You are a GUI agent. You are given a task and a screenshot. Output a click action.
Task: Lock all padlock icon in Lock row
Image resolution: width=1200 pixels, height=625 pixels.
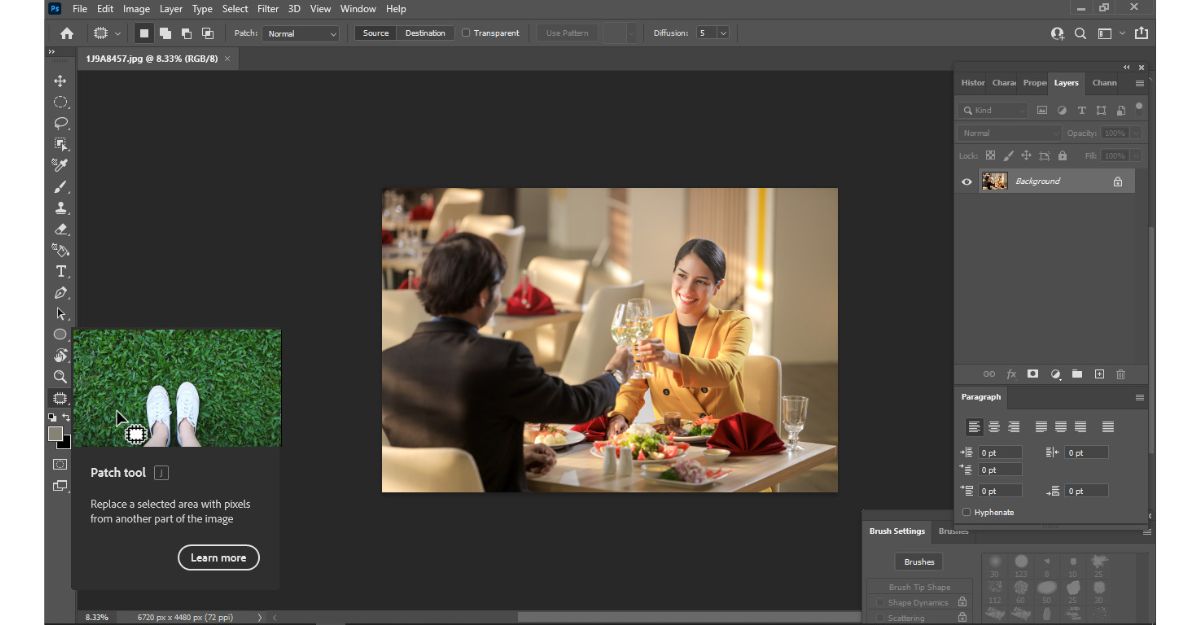point(1062,156)
